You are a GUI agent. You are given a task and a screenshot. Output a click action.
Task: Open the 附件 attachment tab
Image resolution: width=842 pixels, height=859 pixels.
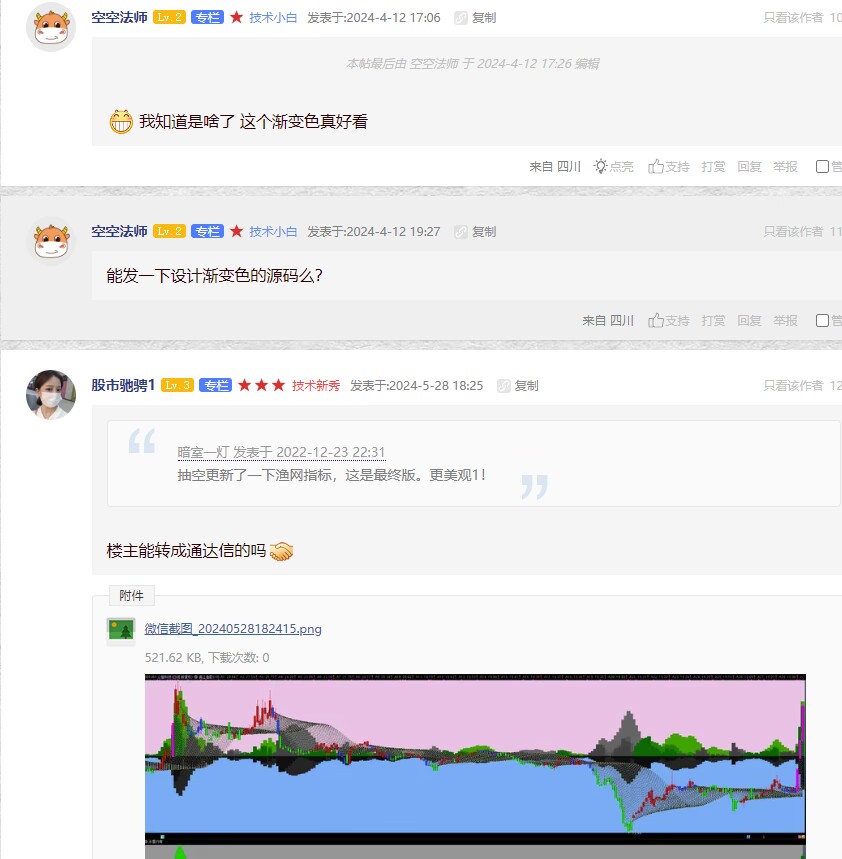[131, 595]
